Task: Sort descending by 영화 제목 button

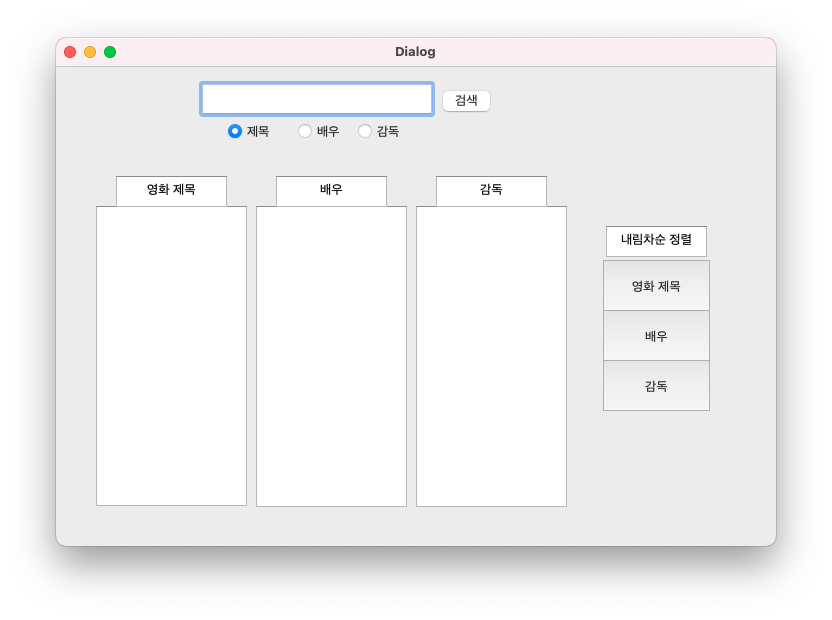Action: point(656,286)
